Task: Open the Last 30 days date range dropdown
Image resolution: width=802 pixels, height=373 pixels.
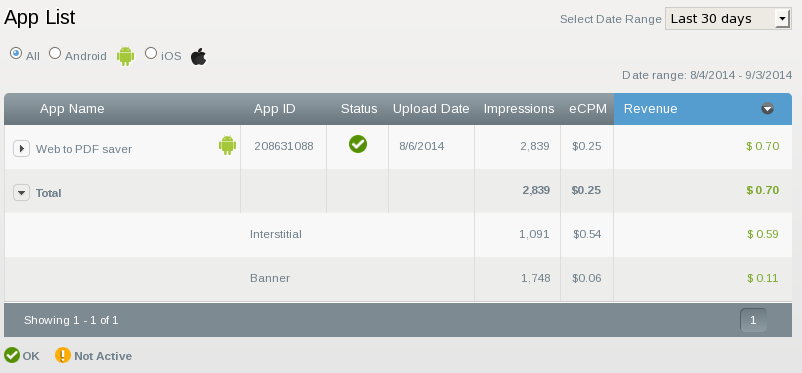Action: [728, 19]
